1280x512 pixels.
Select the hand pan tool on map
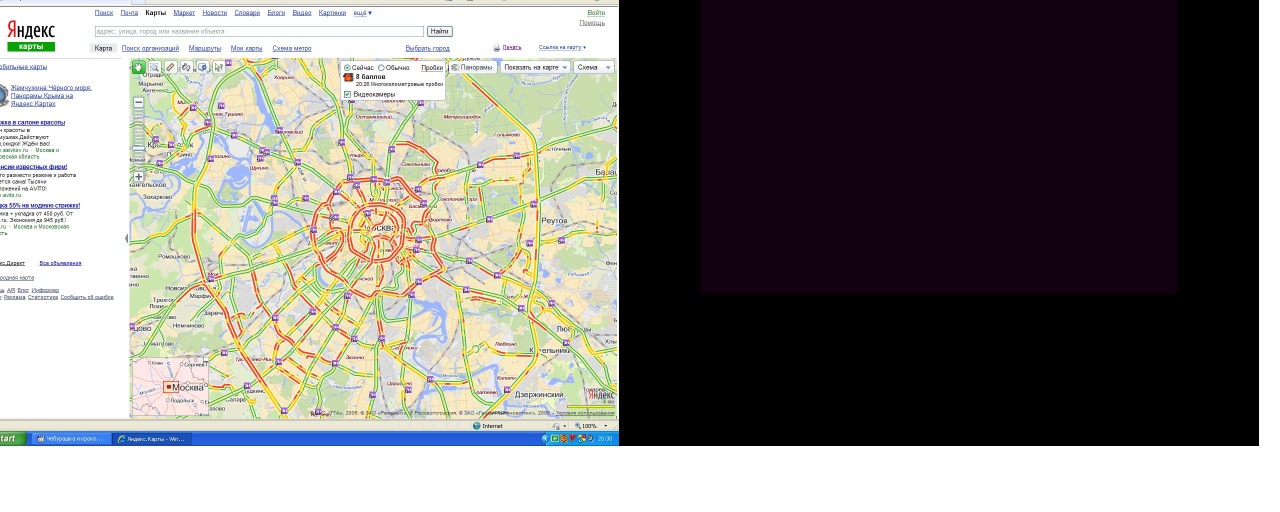tap(139, 68)
